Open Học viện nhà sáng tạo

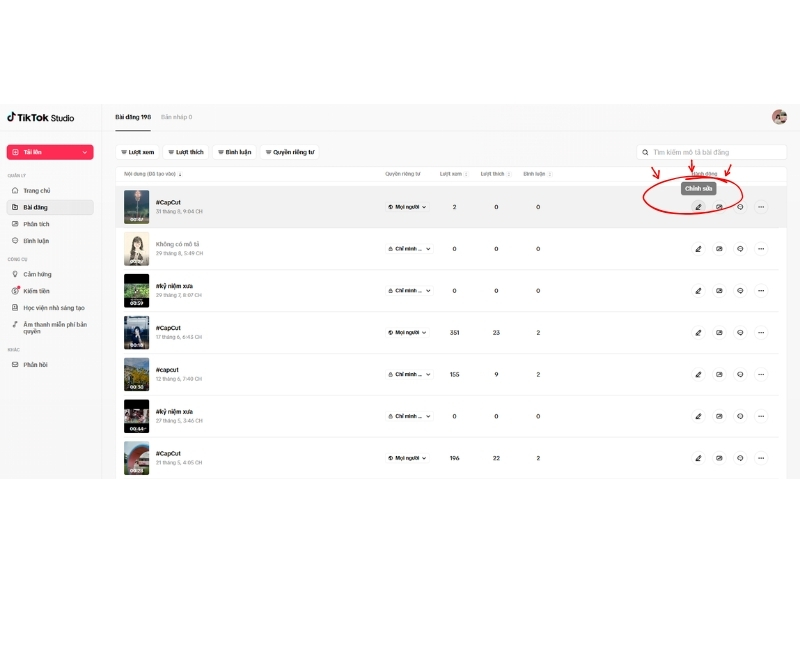pyautogui.click(x=50, y=308)
